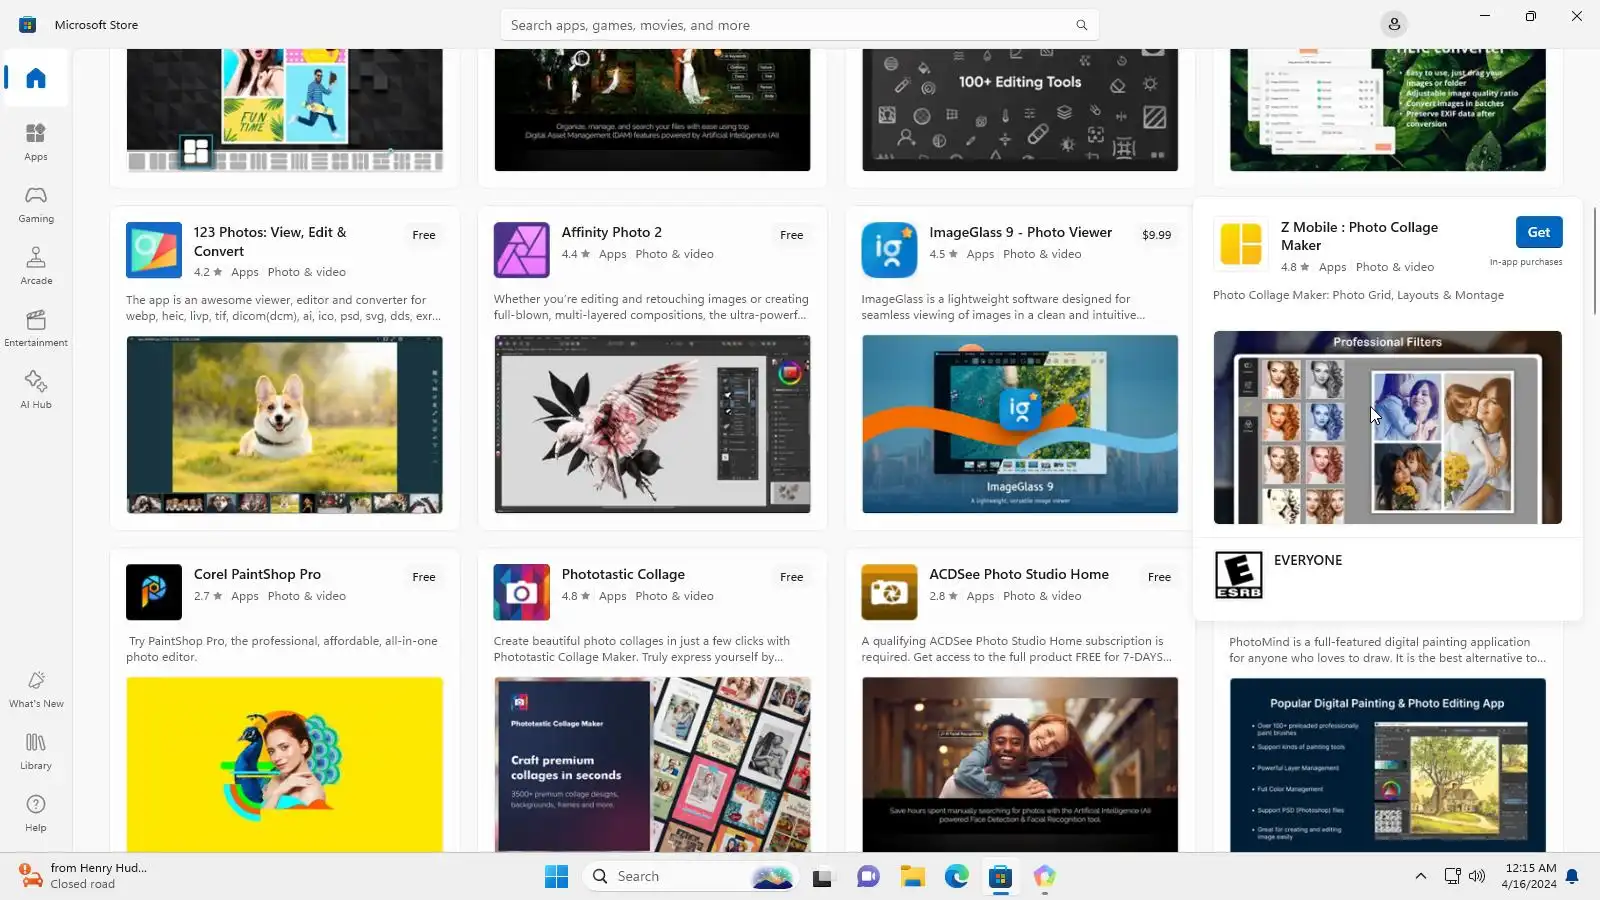Viewport: 1600px width, 900px height.
Task: Open "Z Mobile : Photo Collage Maker" title
Action: point(1359,236)
